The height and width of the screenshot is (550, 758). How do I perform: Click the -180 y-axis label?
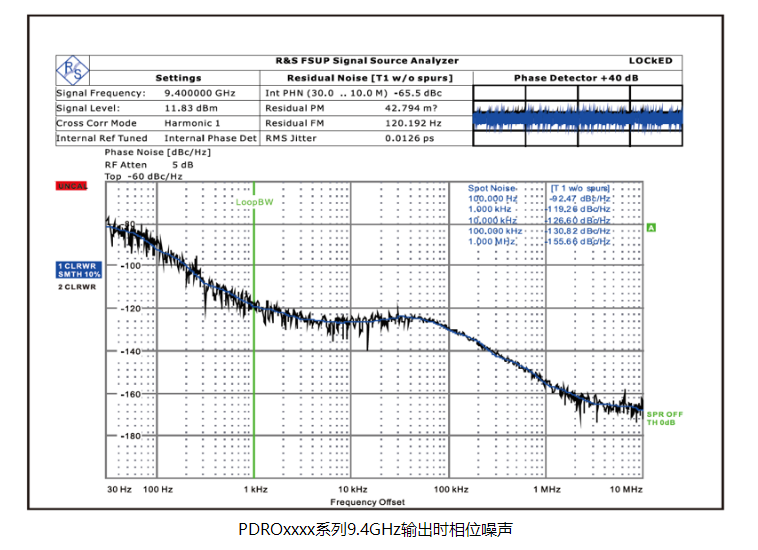(x=131, y=436)
